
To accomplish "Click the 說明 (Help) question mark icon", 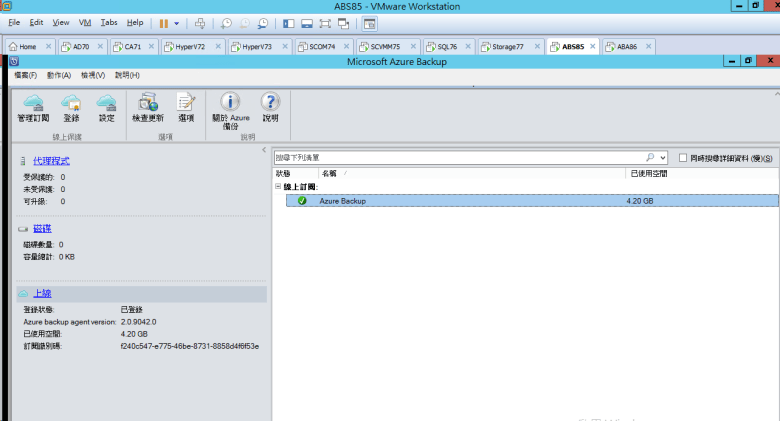I will 270,101.
